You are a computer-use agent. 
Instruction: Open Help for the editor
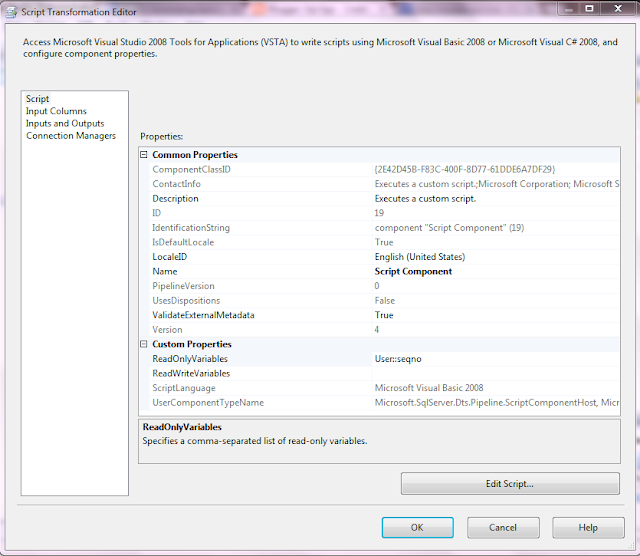588,527
